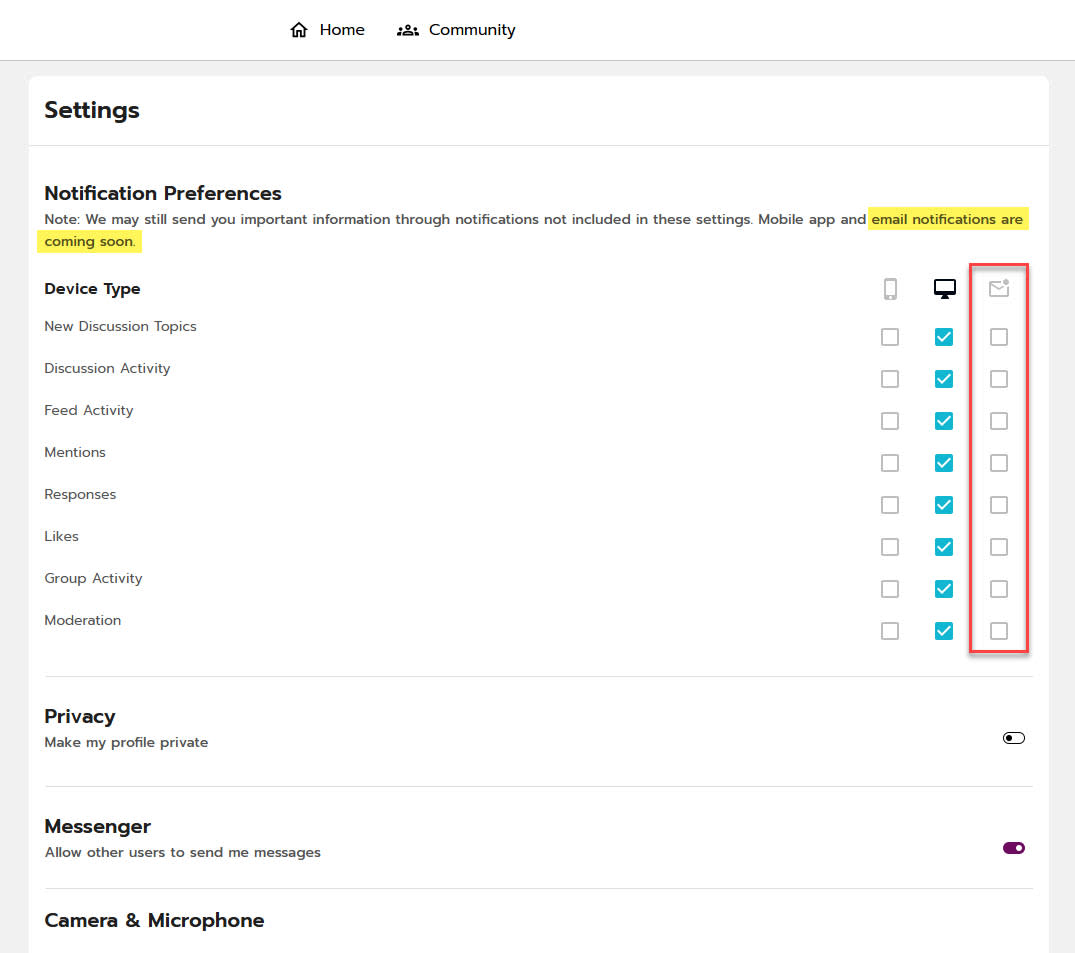Enable mobile notifications for Discussion Activity
This screenshot has width=1075, height=953.
point(890,378)
